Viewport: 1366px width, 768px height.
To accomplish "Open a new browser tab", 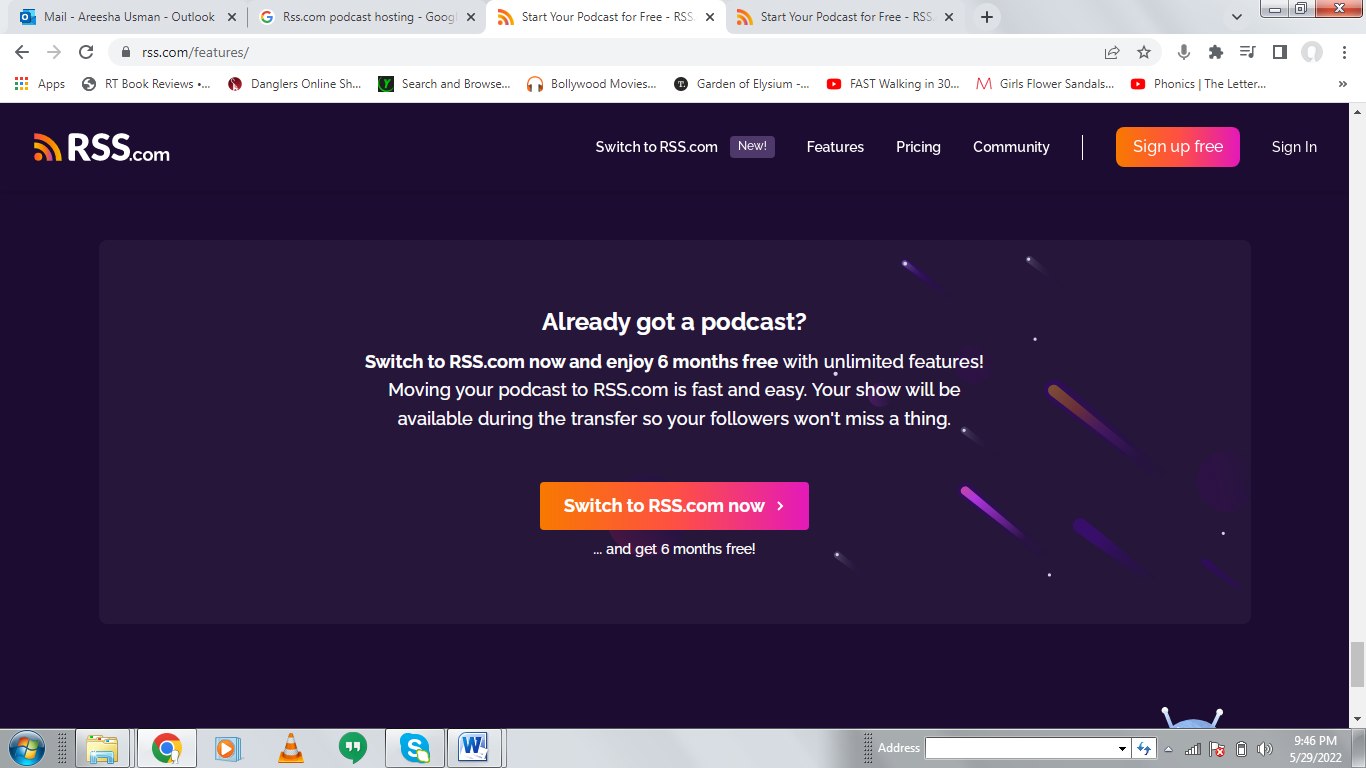I will point(987,17).
